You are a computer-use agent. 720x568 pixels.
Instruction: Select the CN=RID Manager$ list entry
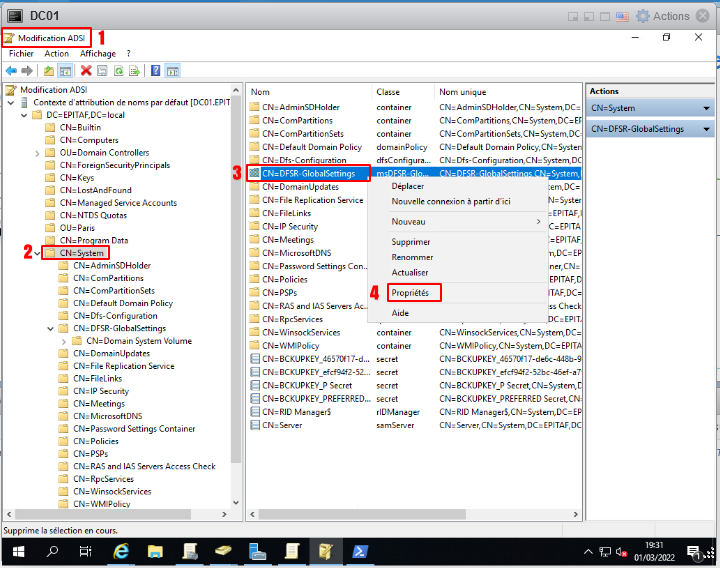pyautogui.click(x=300, y=411)
